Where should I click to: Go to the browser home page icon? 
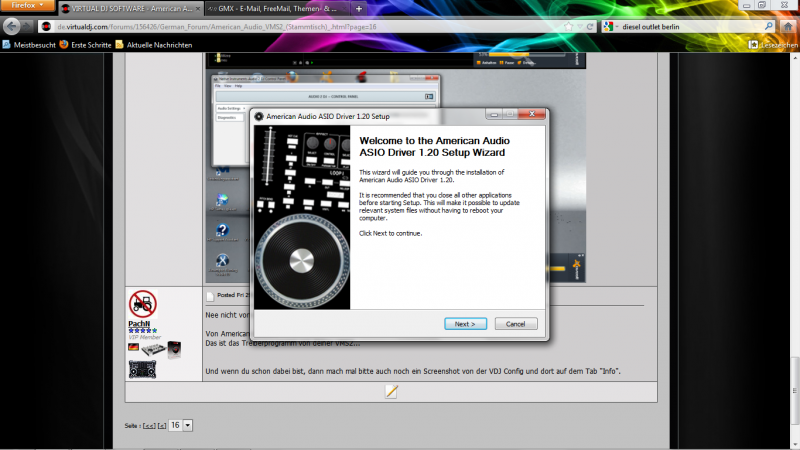pos(788,27)
